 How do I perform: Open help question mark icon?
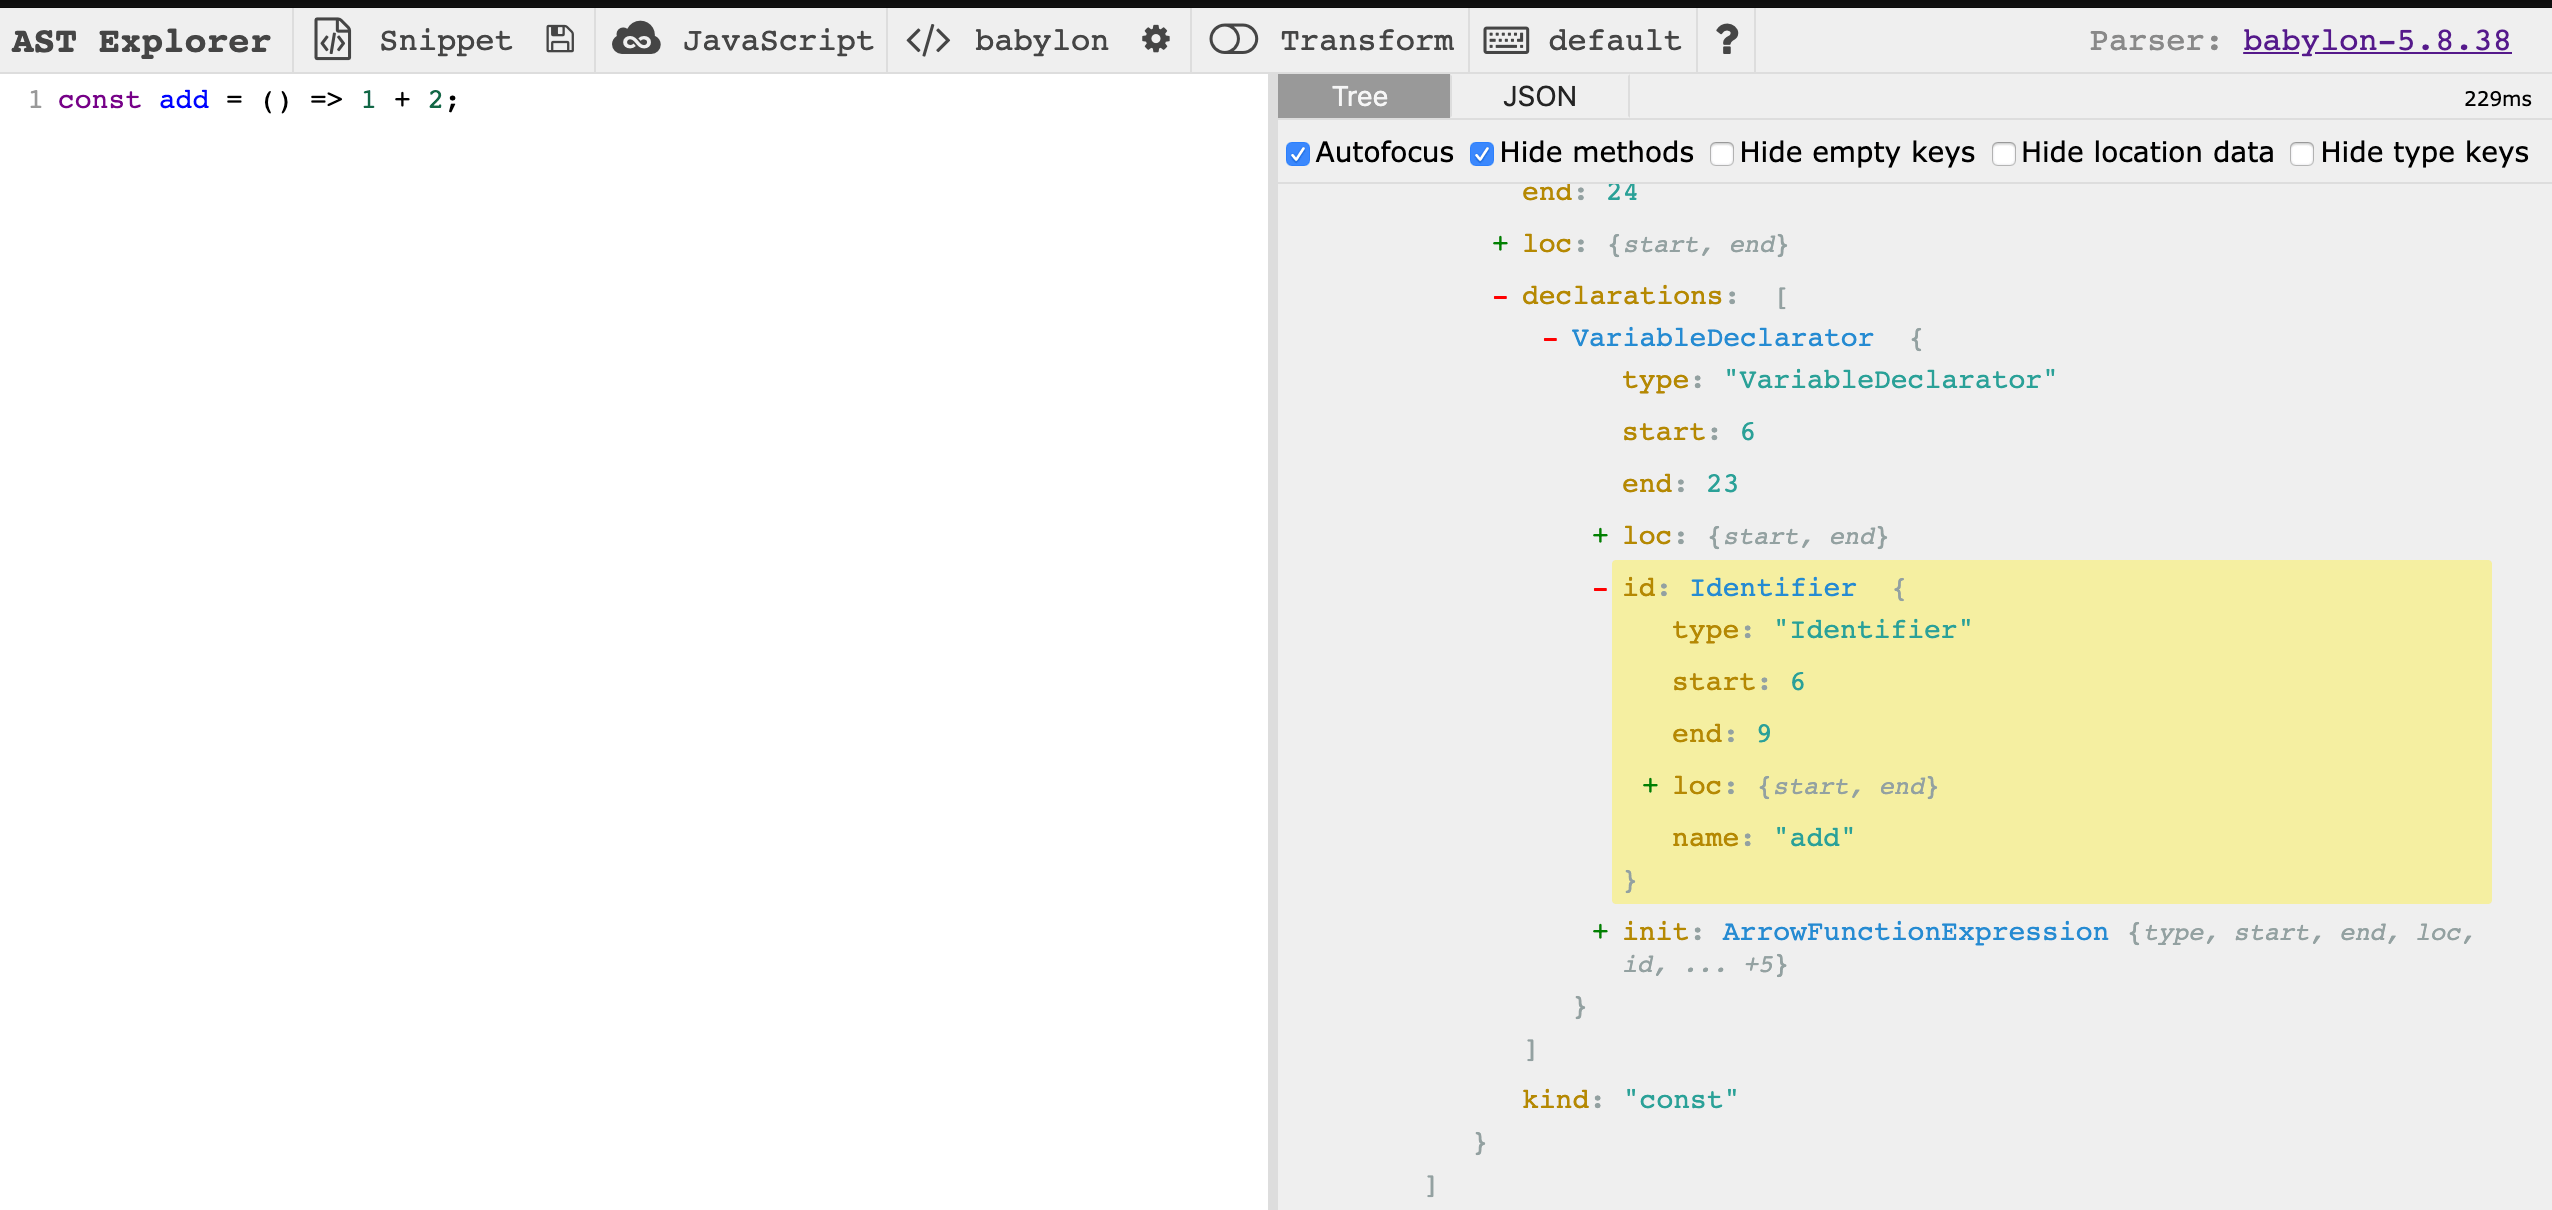(x=1726, y=40)
